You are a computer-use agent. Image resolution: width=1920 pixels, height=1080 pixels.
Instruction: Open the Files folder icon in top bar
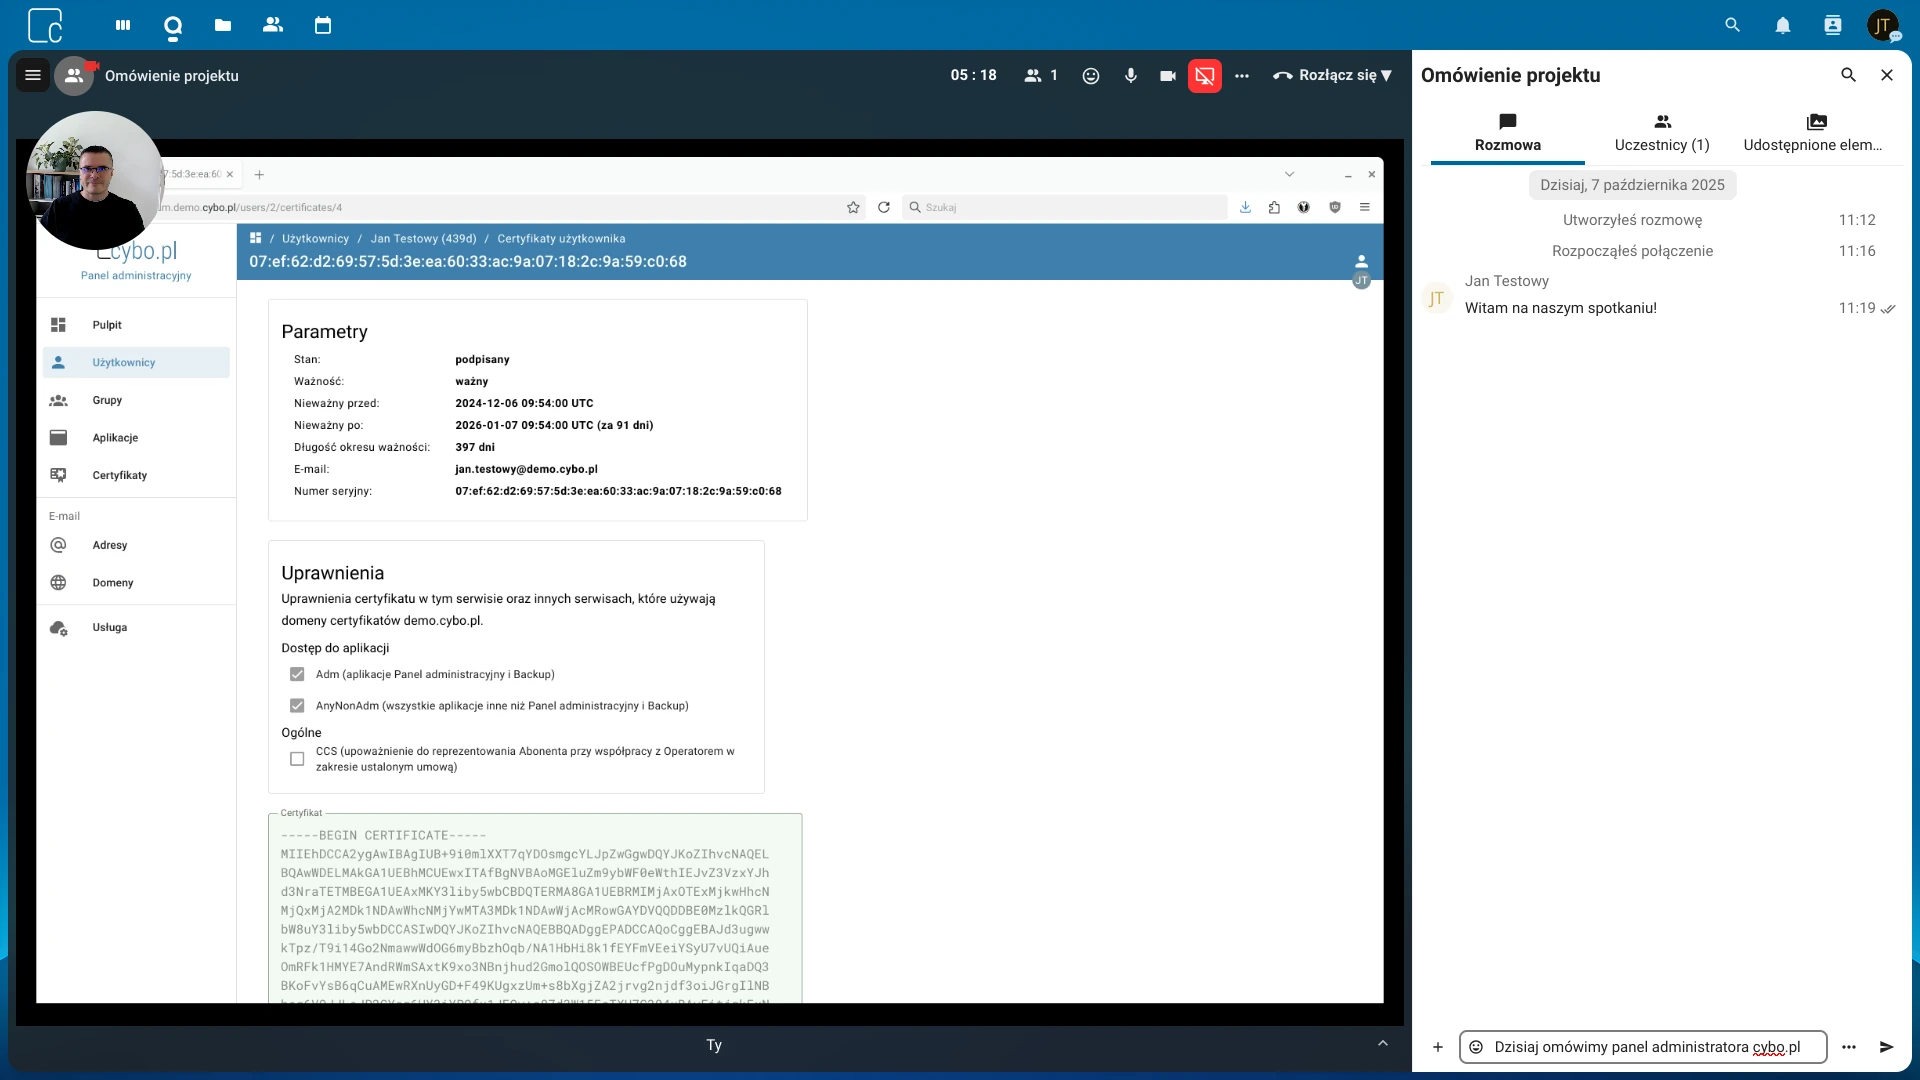(x=223, y=25)
